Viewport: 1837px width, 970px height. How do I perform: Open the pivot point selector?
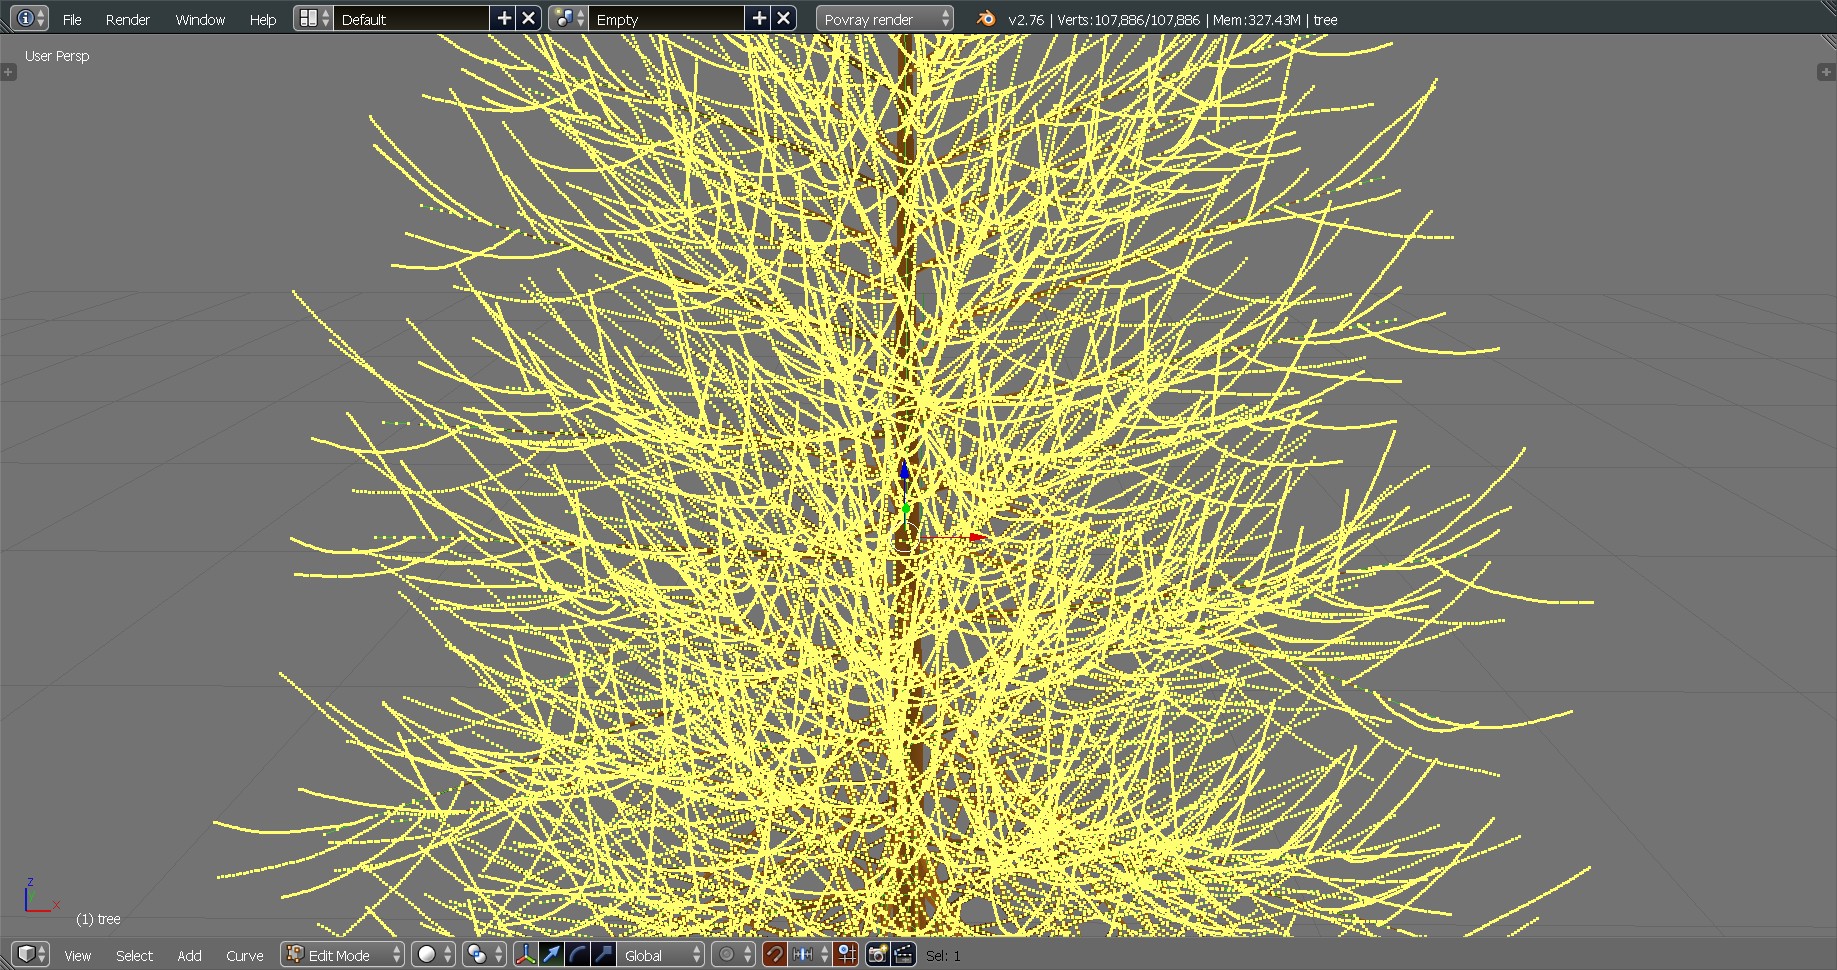coord(484,955)
